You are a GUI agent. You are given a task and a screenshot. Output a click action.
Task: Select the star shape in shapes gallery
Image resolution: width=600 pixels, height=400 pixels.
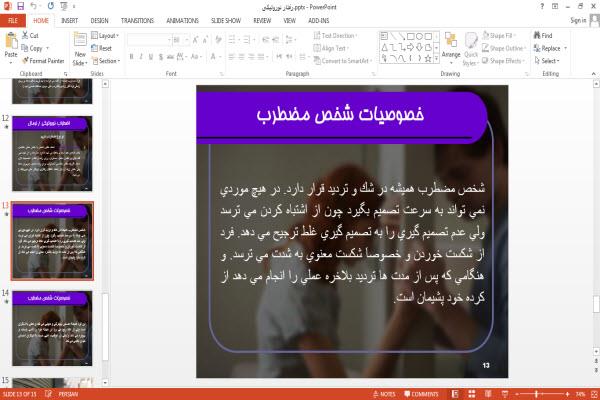point(428,58)
